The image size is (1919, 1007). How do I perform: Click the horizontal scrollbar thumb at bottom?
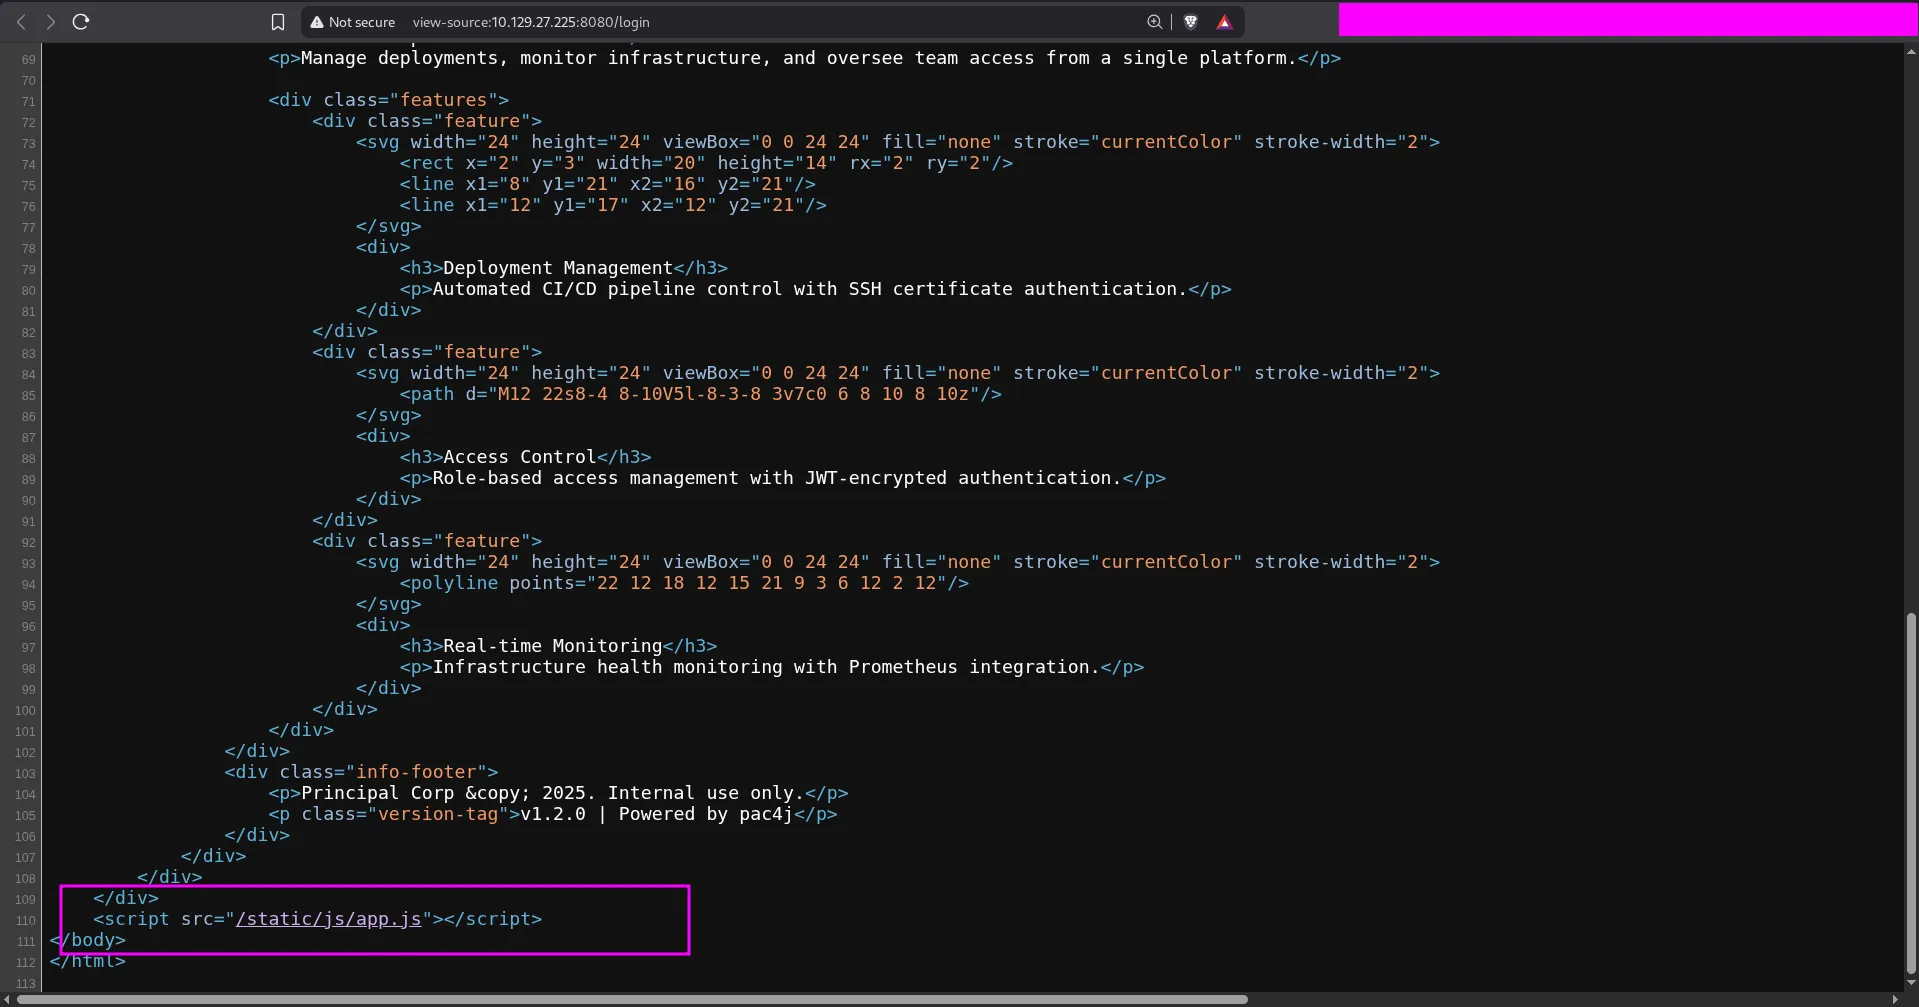click(x=632, y=999)
